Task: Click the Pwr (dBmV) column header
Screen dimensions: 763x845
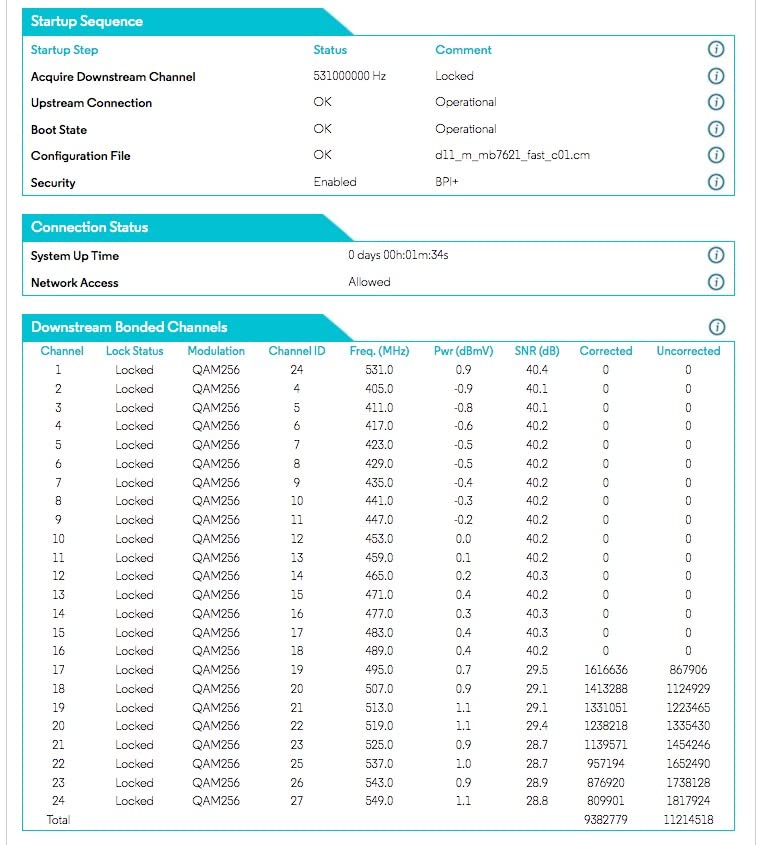Action: [463, 351]
